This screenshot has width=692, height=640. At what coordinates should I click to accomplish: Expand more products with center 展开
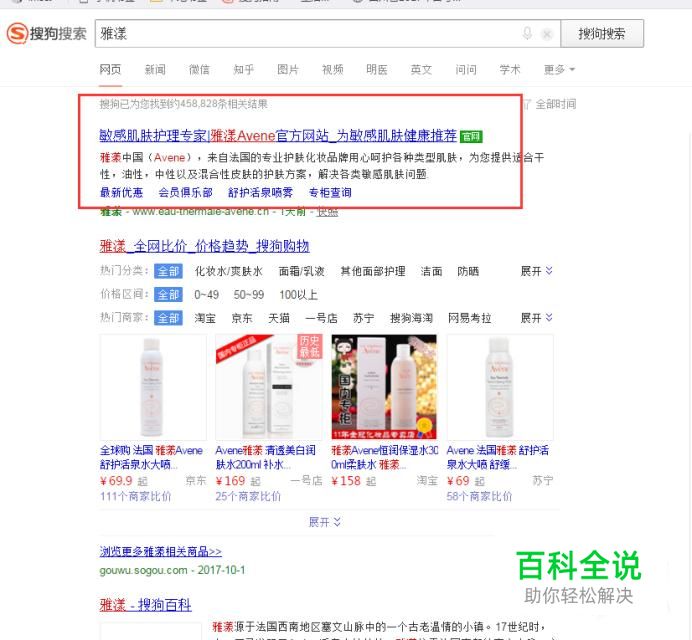(x=325, y=522)
